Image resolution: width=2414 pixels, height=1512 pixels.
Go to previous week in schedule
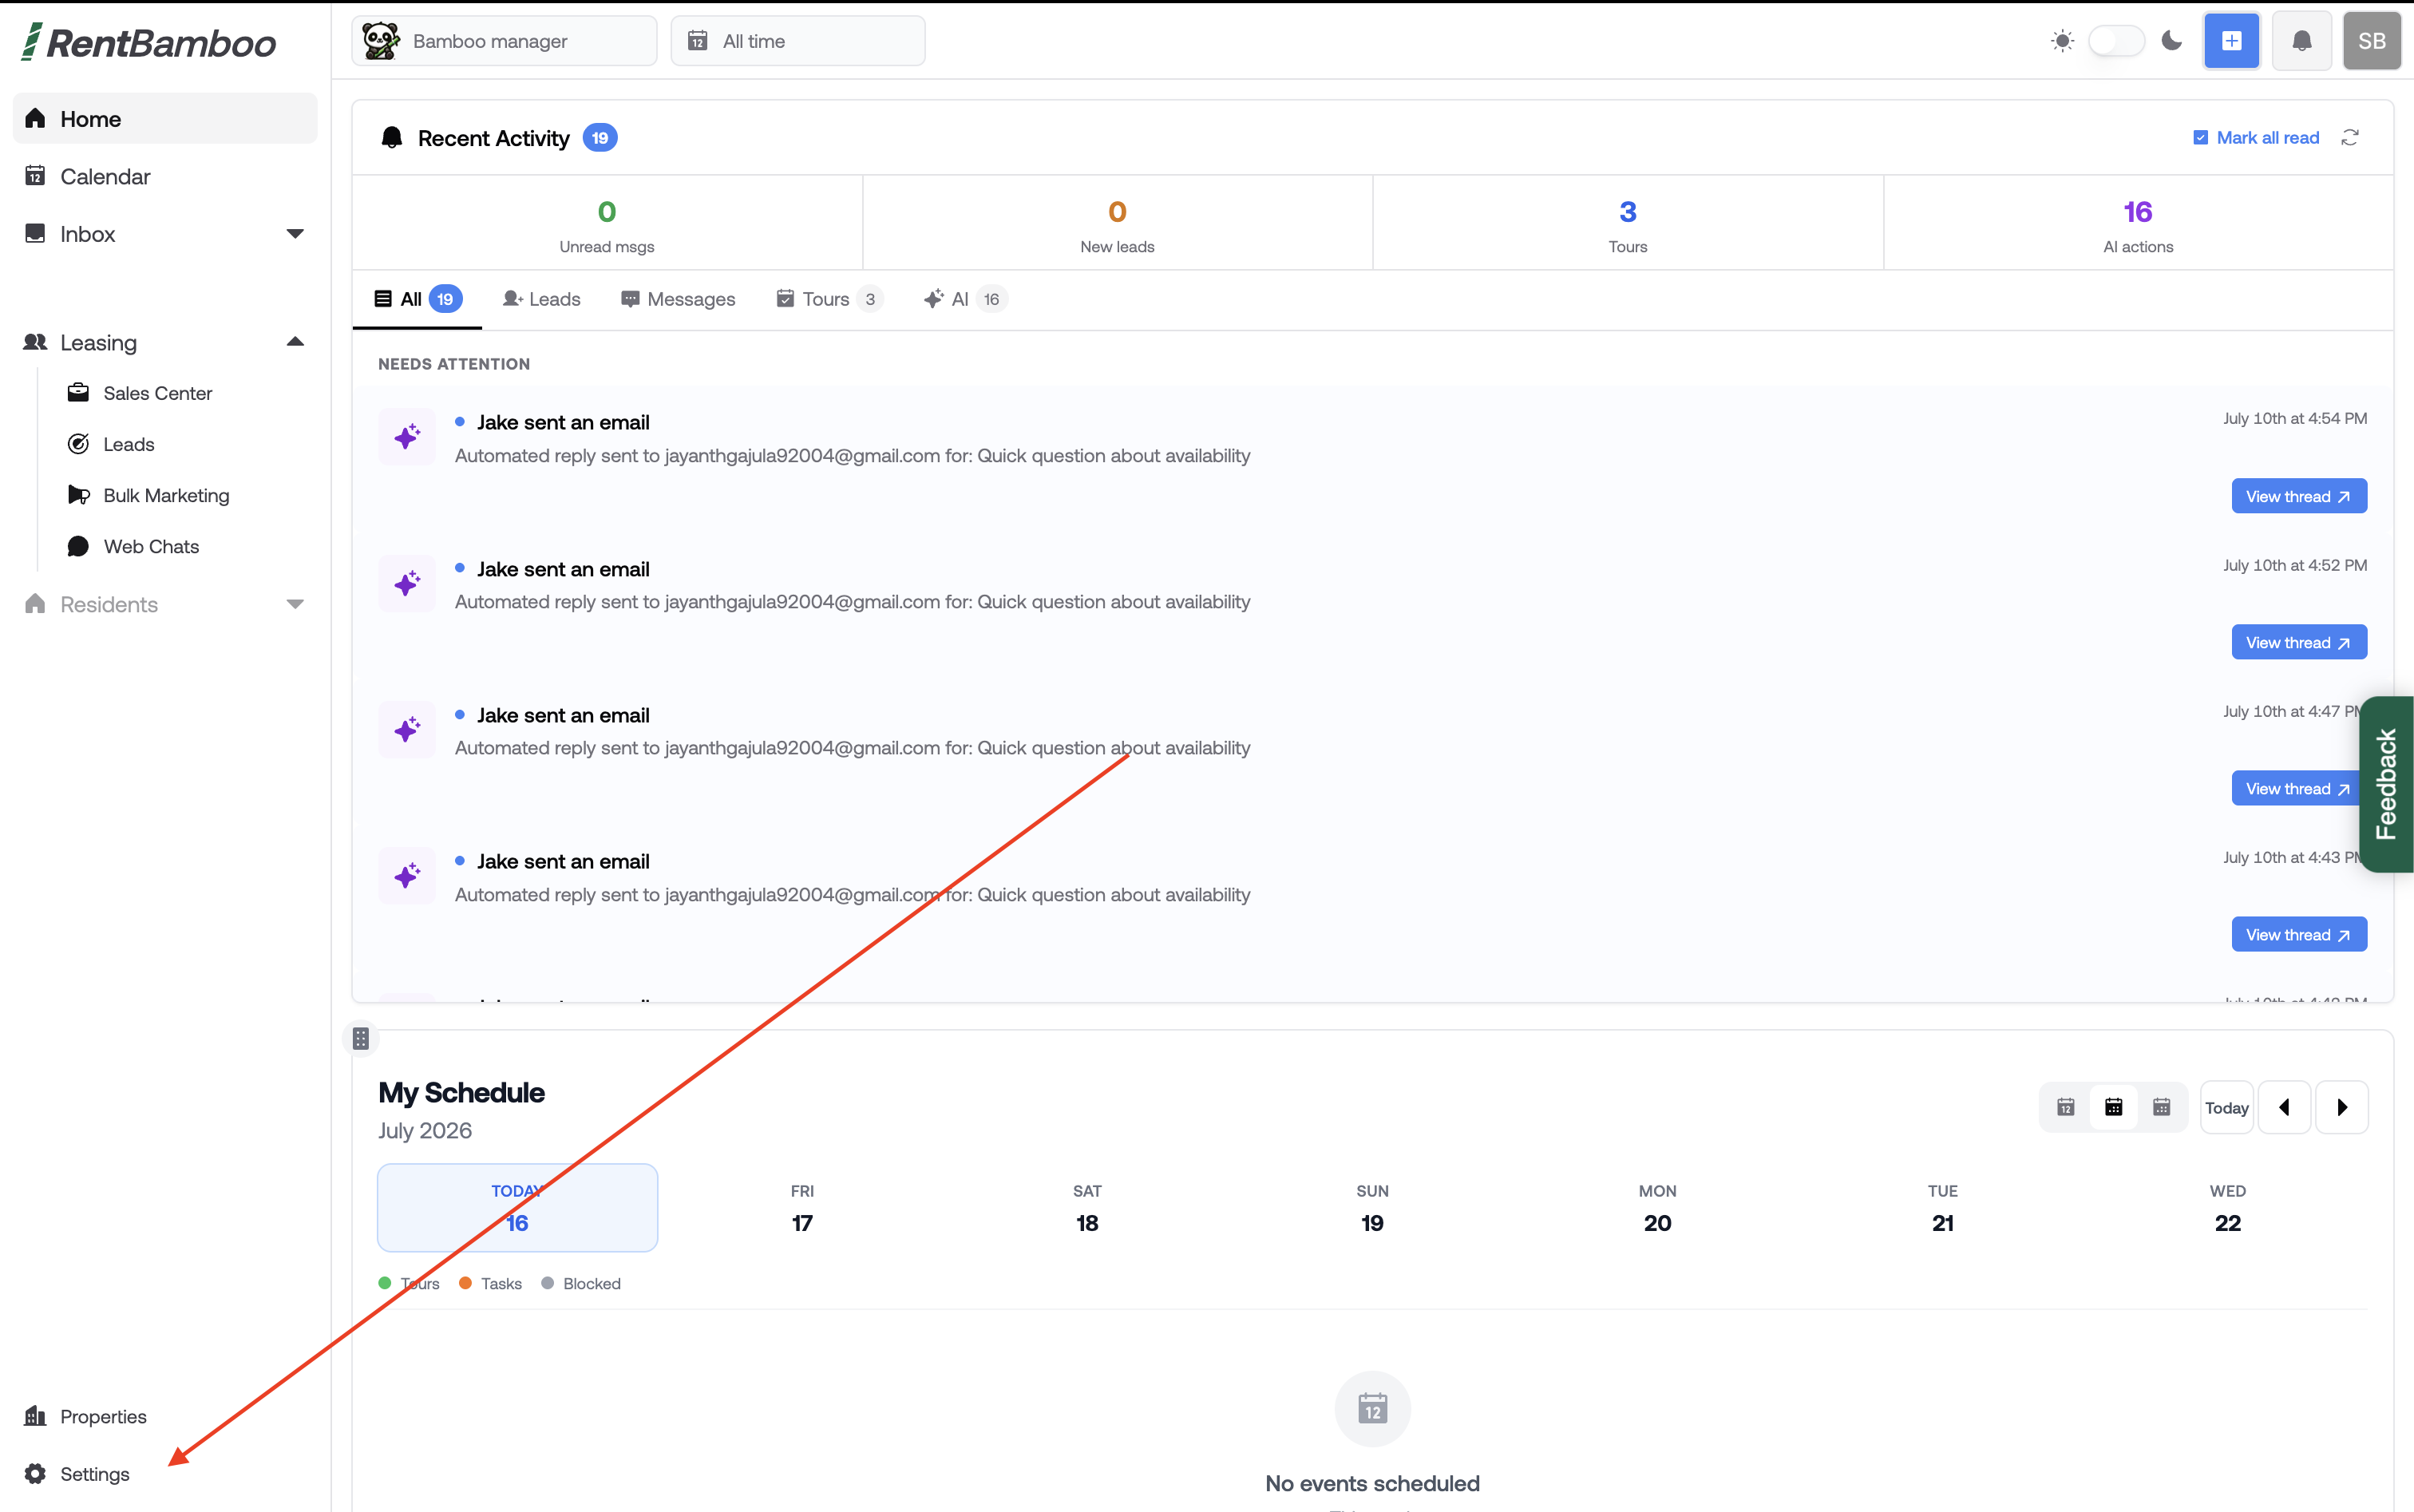pos(2284,1107)
